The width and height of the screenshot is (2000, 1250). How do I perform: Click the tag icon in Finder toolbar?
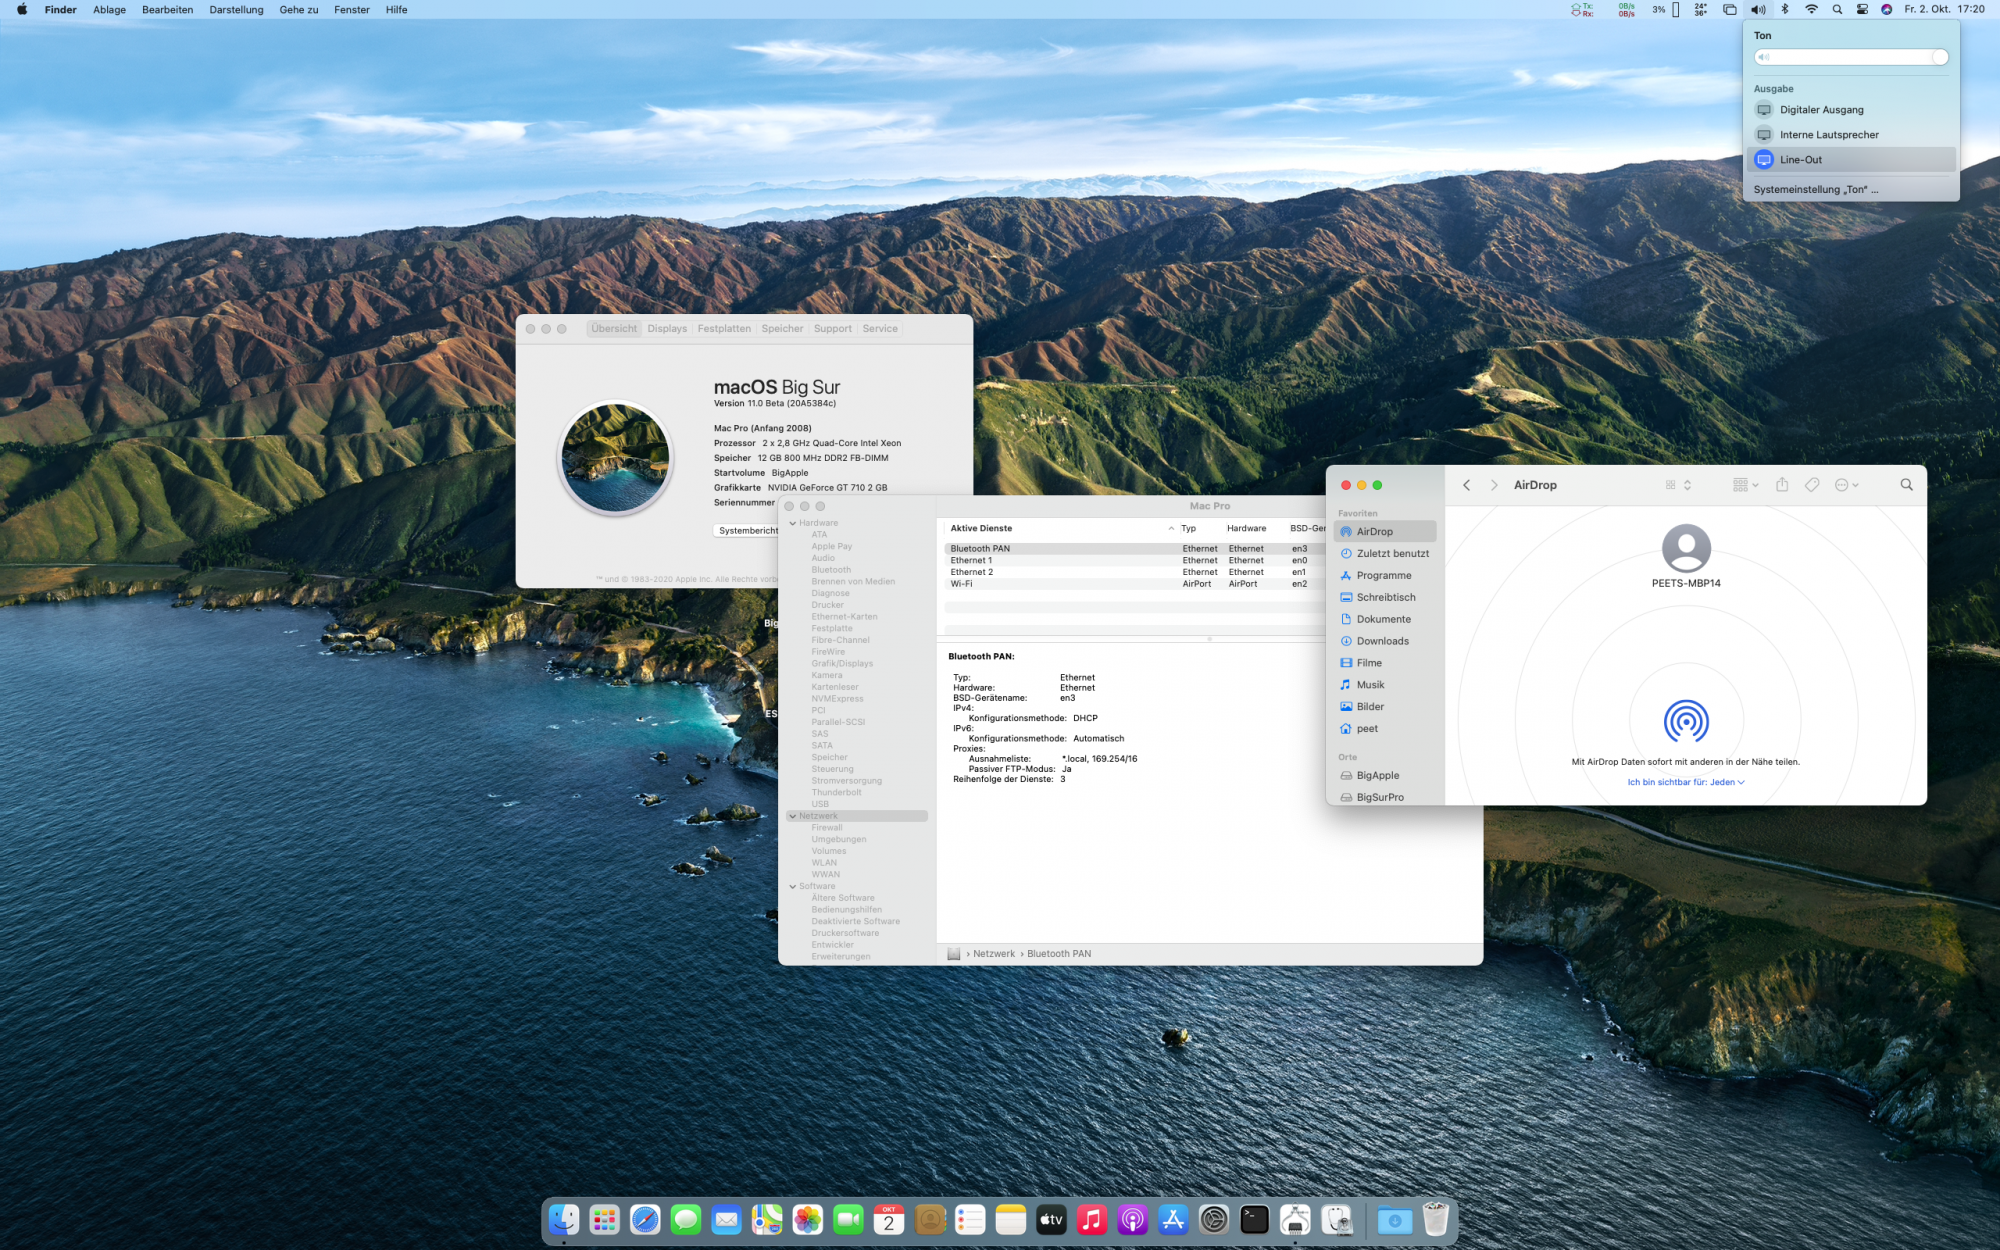pyautogui.click(x=1811, y=485)
